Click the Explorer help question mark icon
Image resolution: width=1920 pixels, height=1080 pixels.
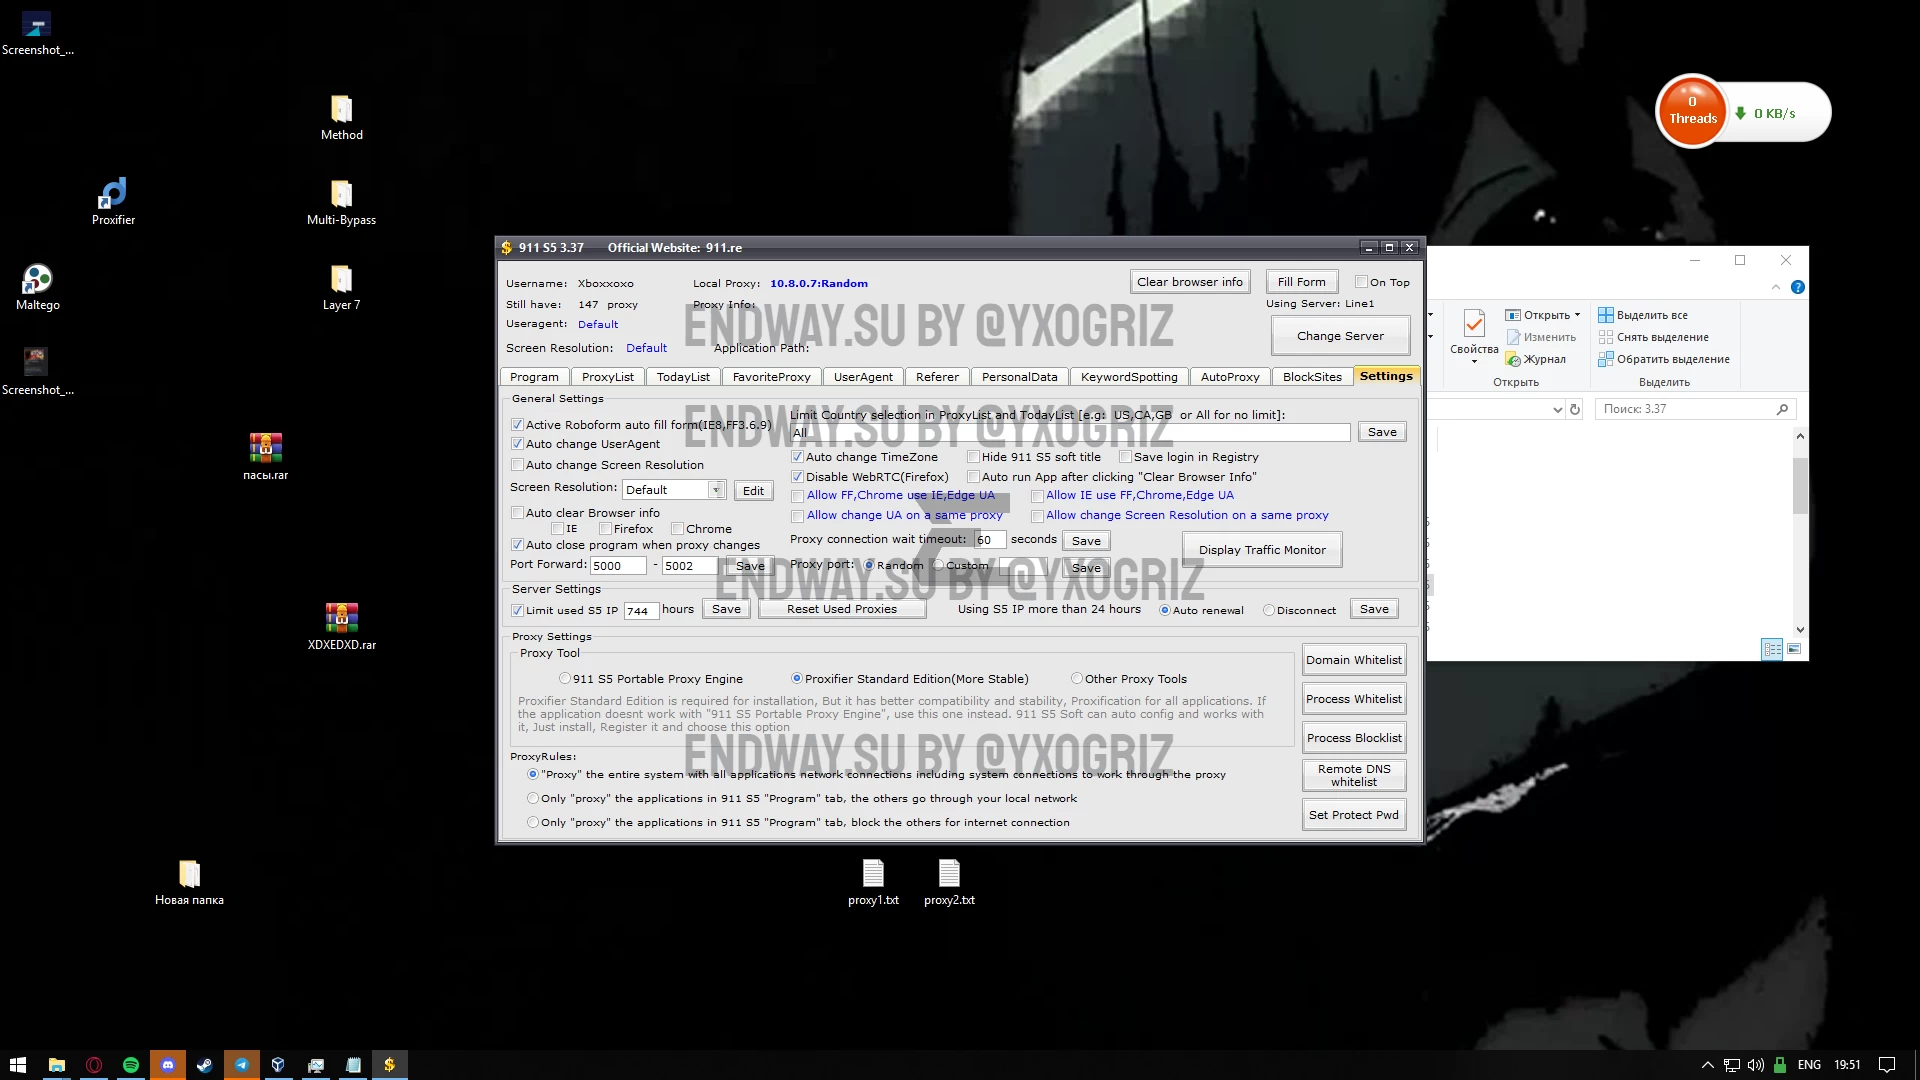point(1797,287)
